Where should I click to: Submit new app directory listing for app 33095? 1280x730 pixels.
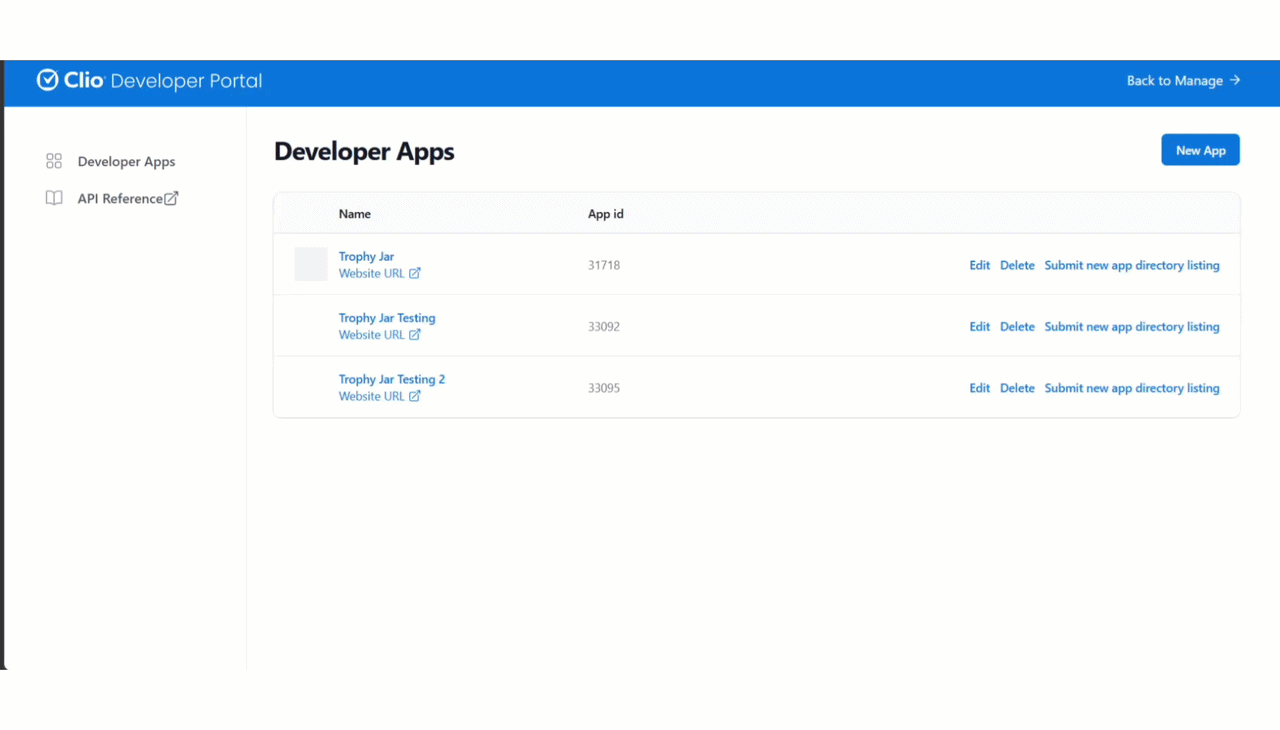click(1132, 388)
